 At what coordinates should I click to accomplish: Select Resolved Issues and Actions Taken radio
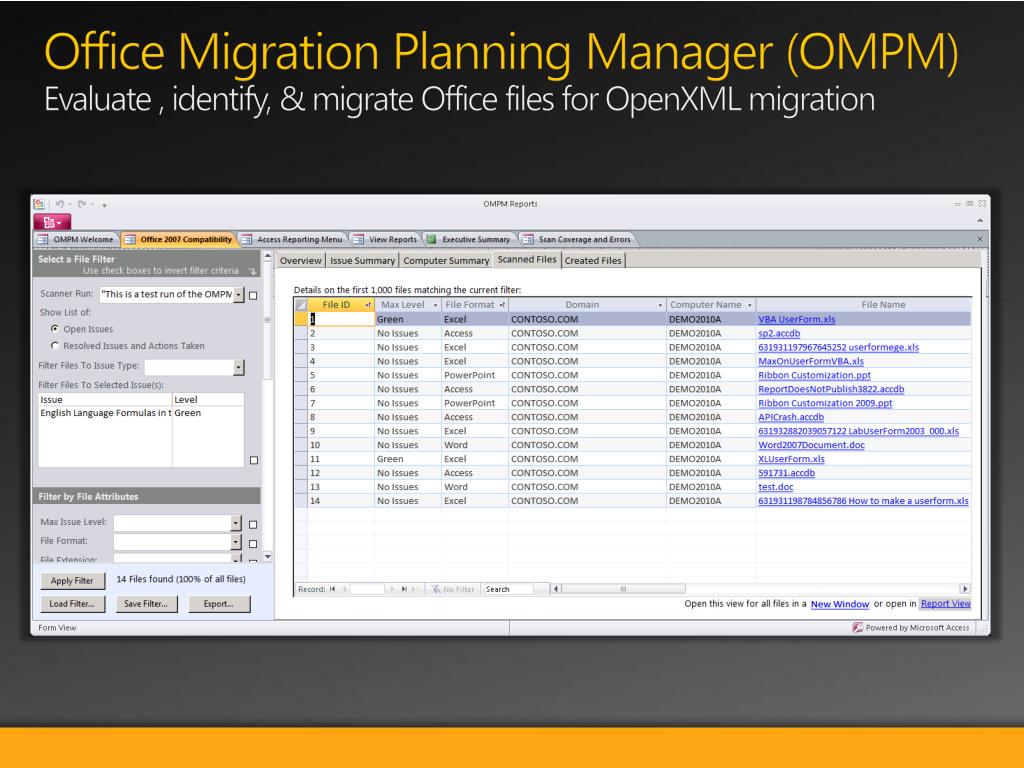55,345
